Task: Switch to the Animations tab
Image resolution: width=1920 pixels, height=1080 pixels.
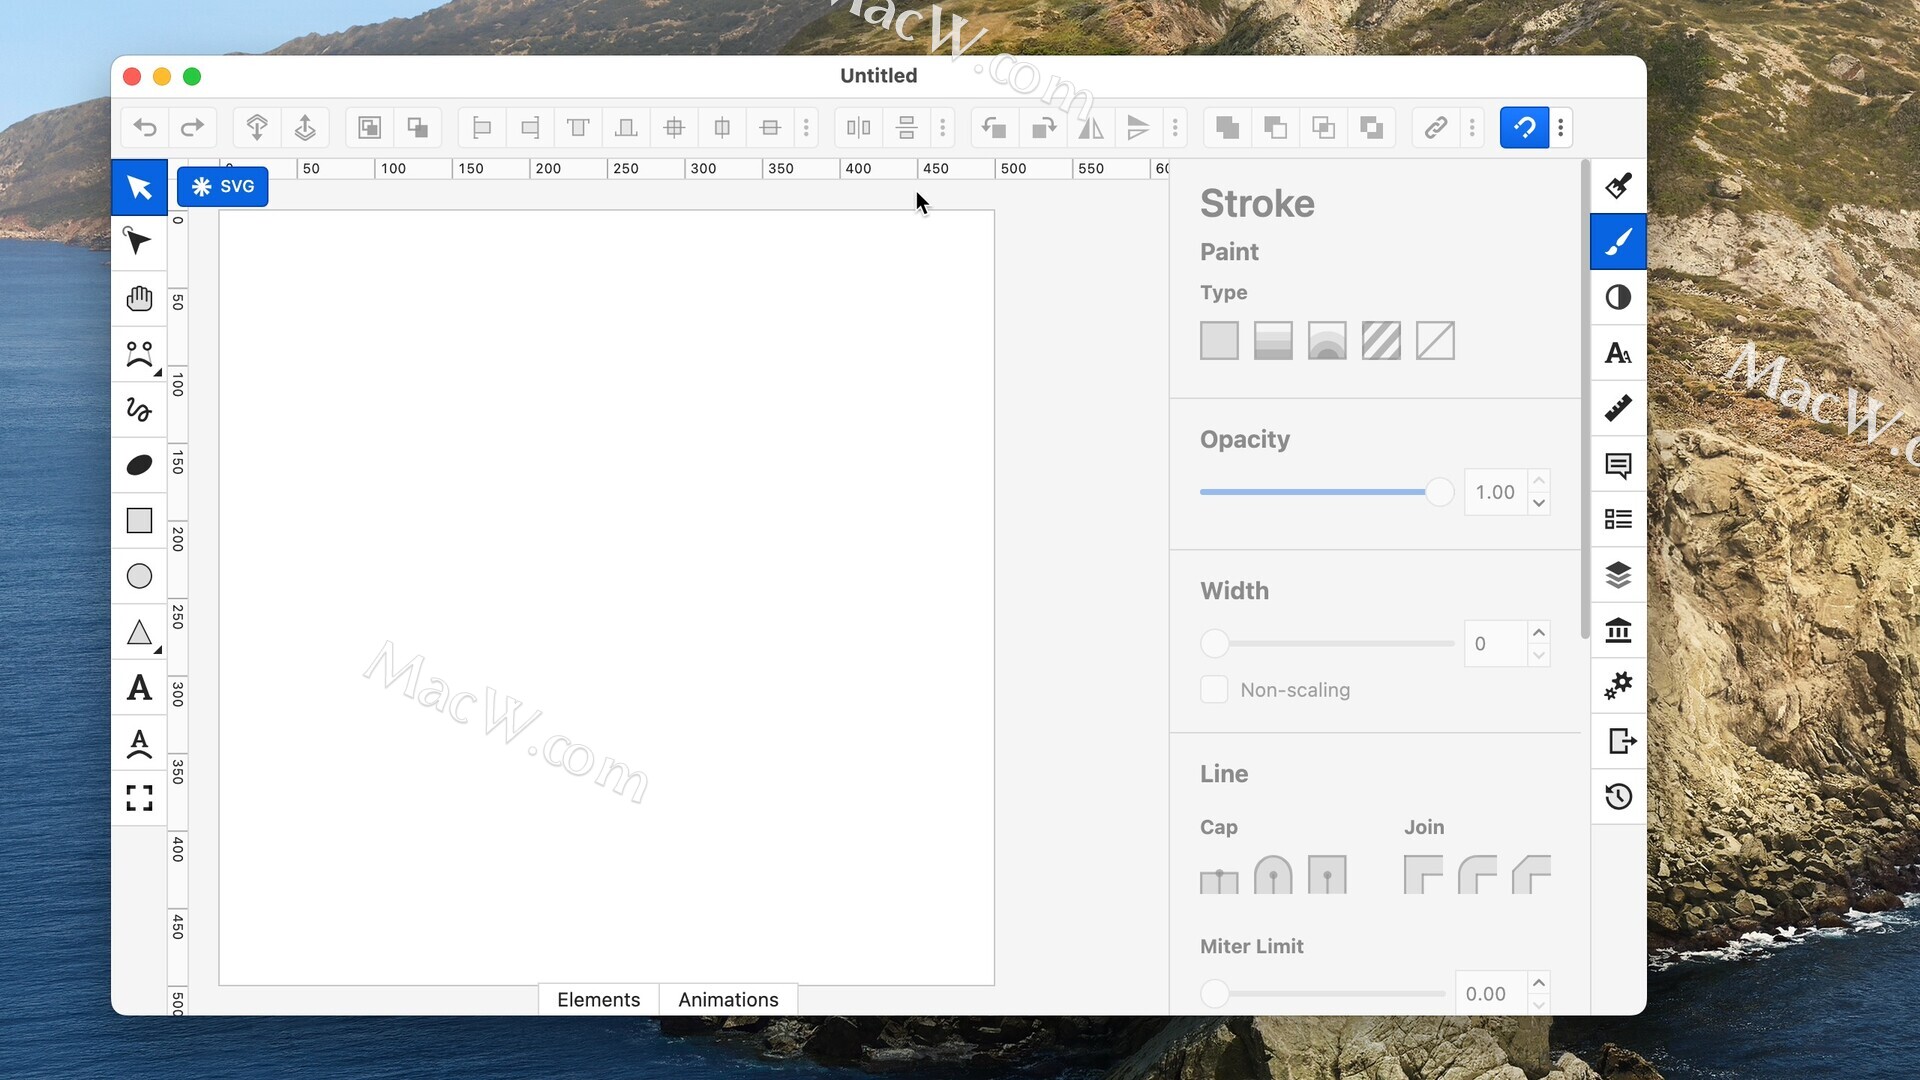Action: point(728,999)
